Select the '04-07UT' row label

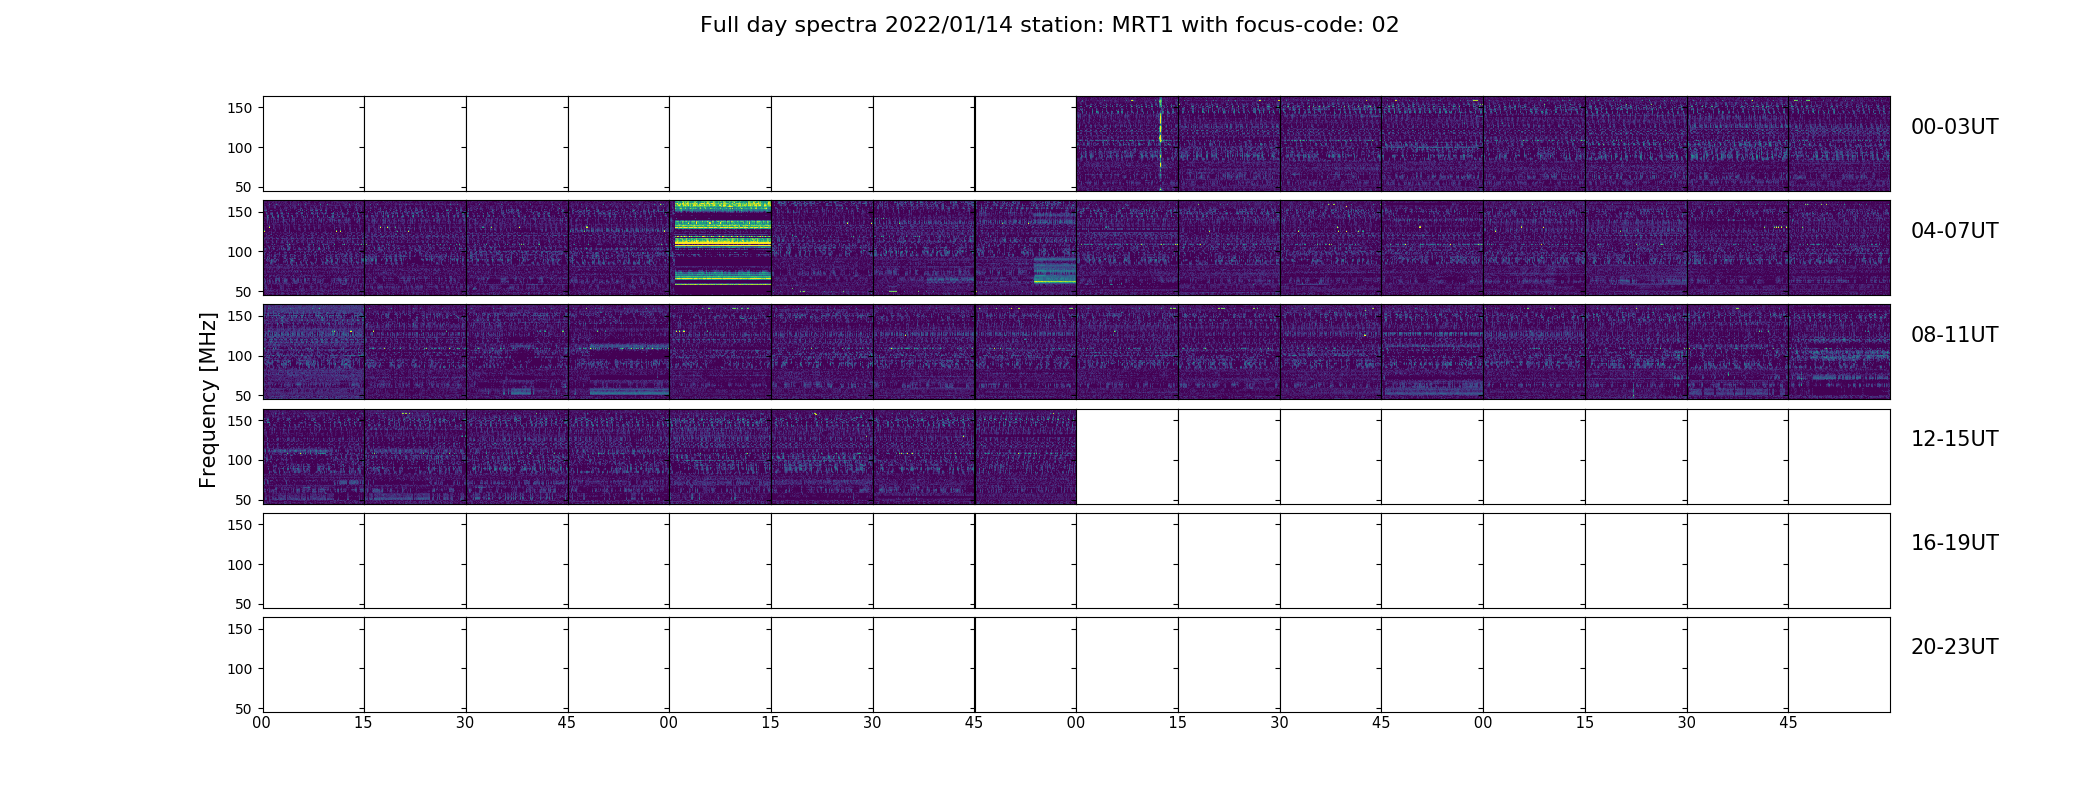1954,231
